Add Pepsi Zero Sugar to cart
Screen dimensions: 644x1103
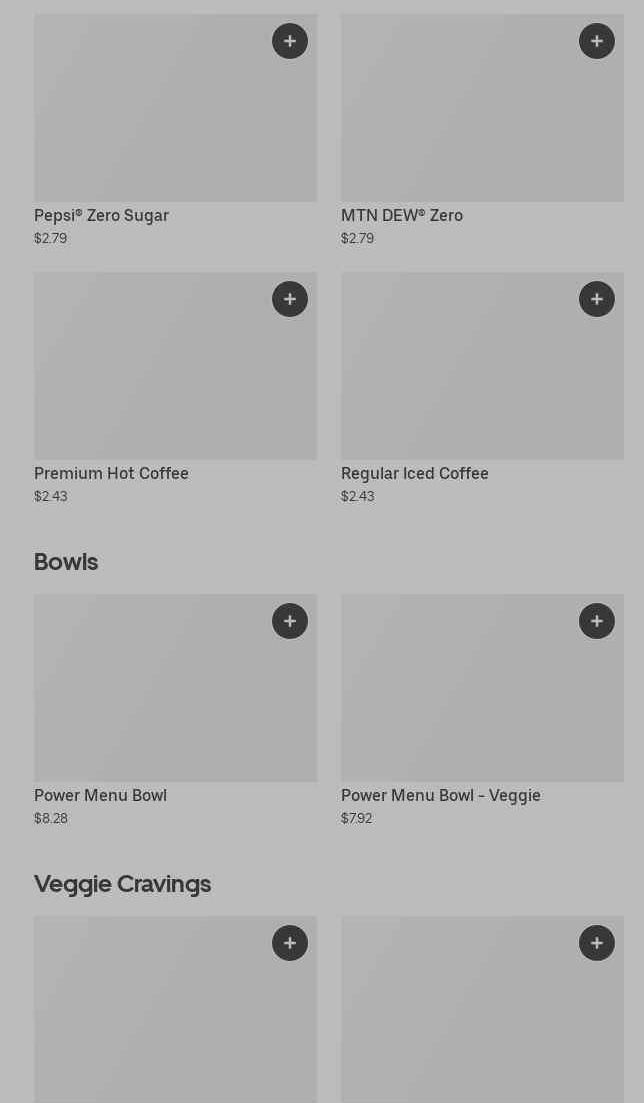[x=290, y=41]
